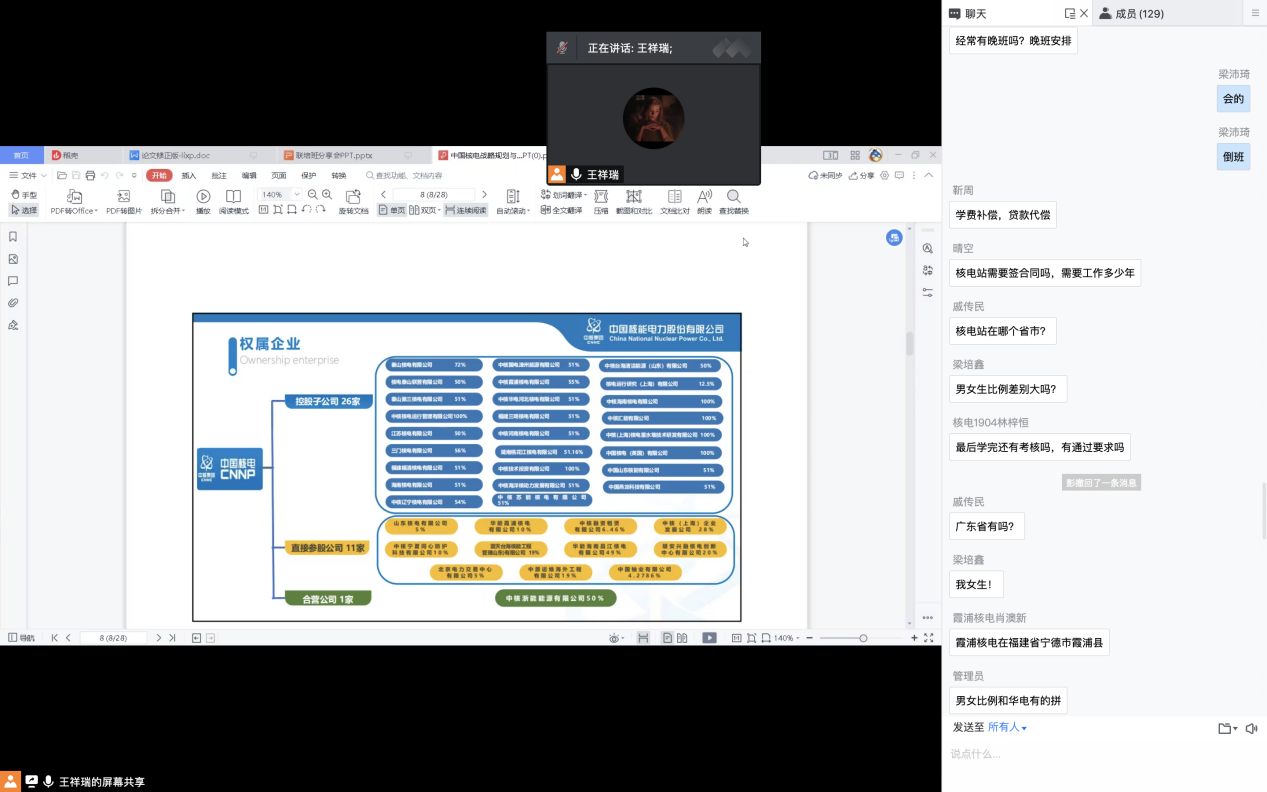The image size is (1267, 792).
Task: Switch to the 插入 ribbon tab
Action: 189,175
